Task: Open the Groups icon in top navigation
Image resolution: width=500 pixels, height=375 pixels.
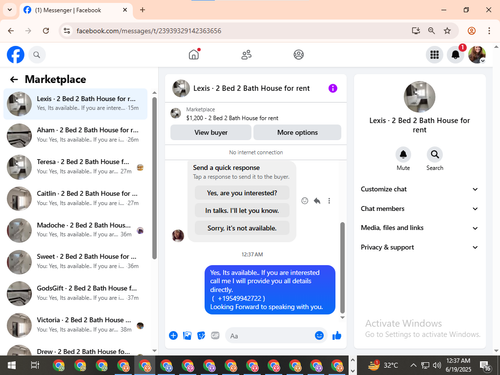Action: coord(298,55)
